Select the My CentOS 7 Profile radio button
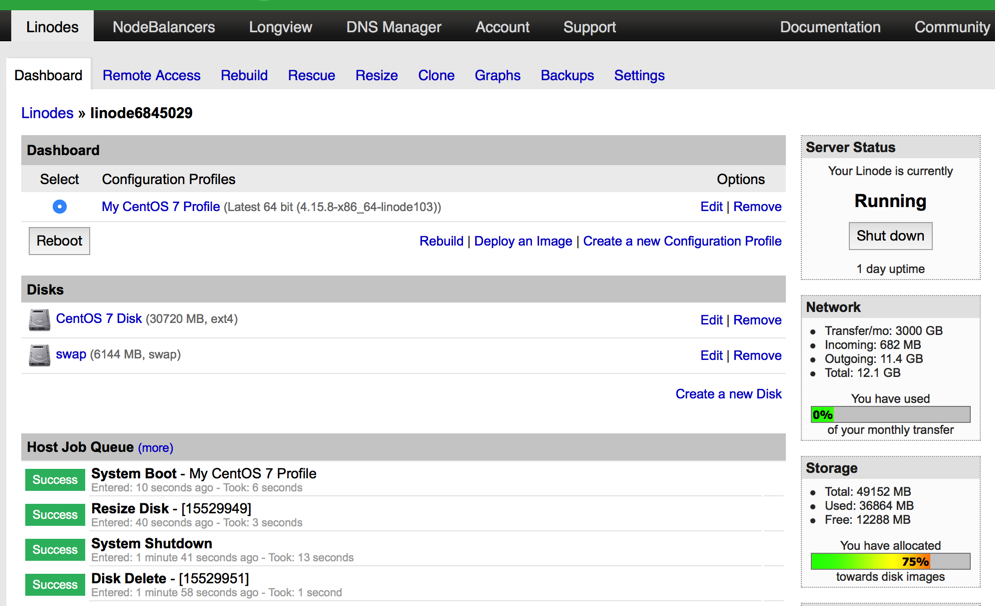The height and width of the screenshot is (606, 995). (x=60, y=206)
